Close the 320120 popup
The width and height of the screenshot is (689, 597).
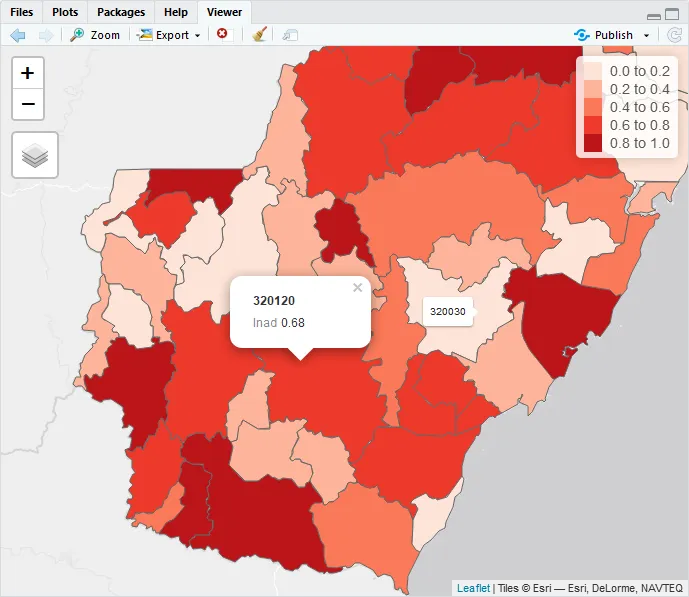click(x=358, y=288)
